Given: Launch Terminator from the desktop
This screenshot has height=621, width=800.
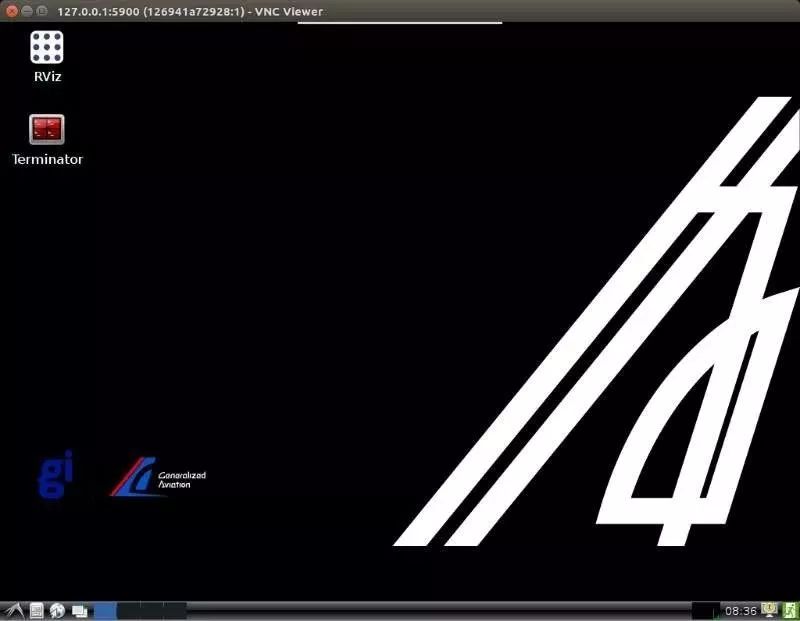Looking at the screenshot, I should [46, 129].
